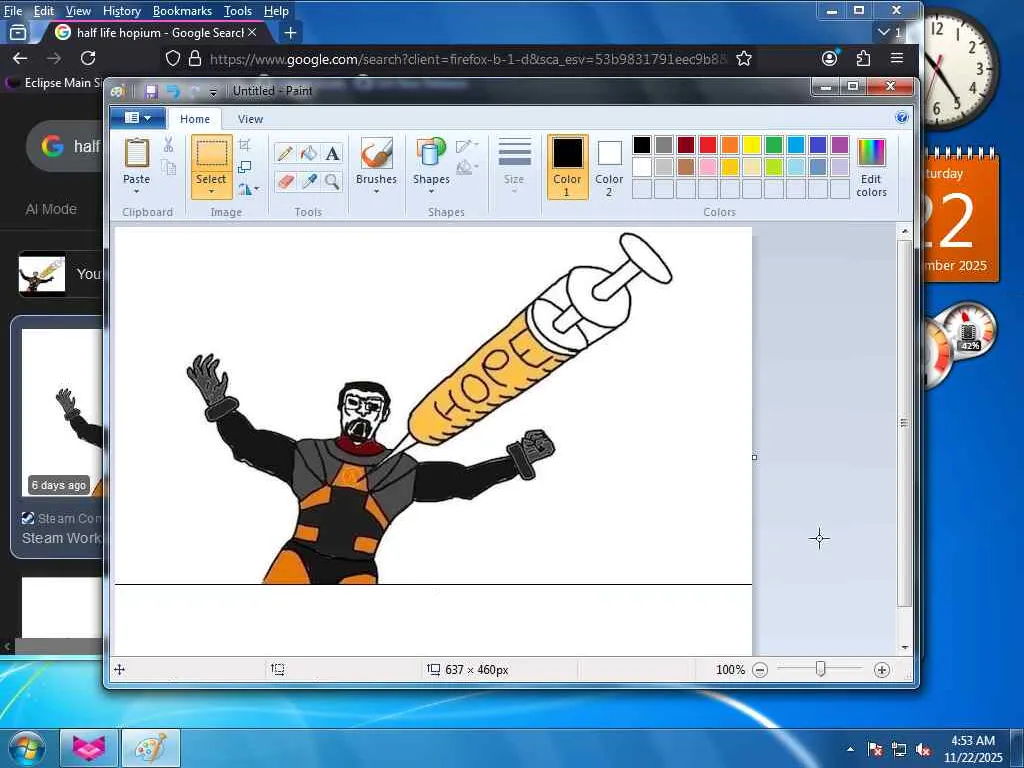Open Firefox File menu

click(x=13, y=11)
